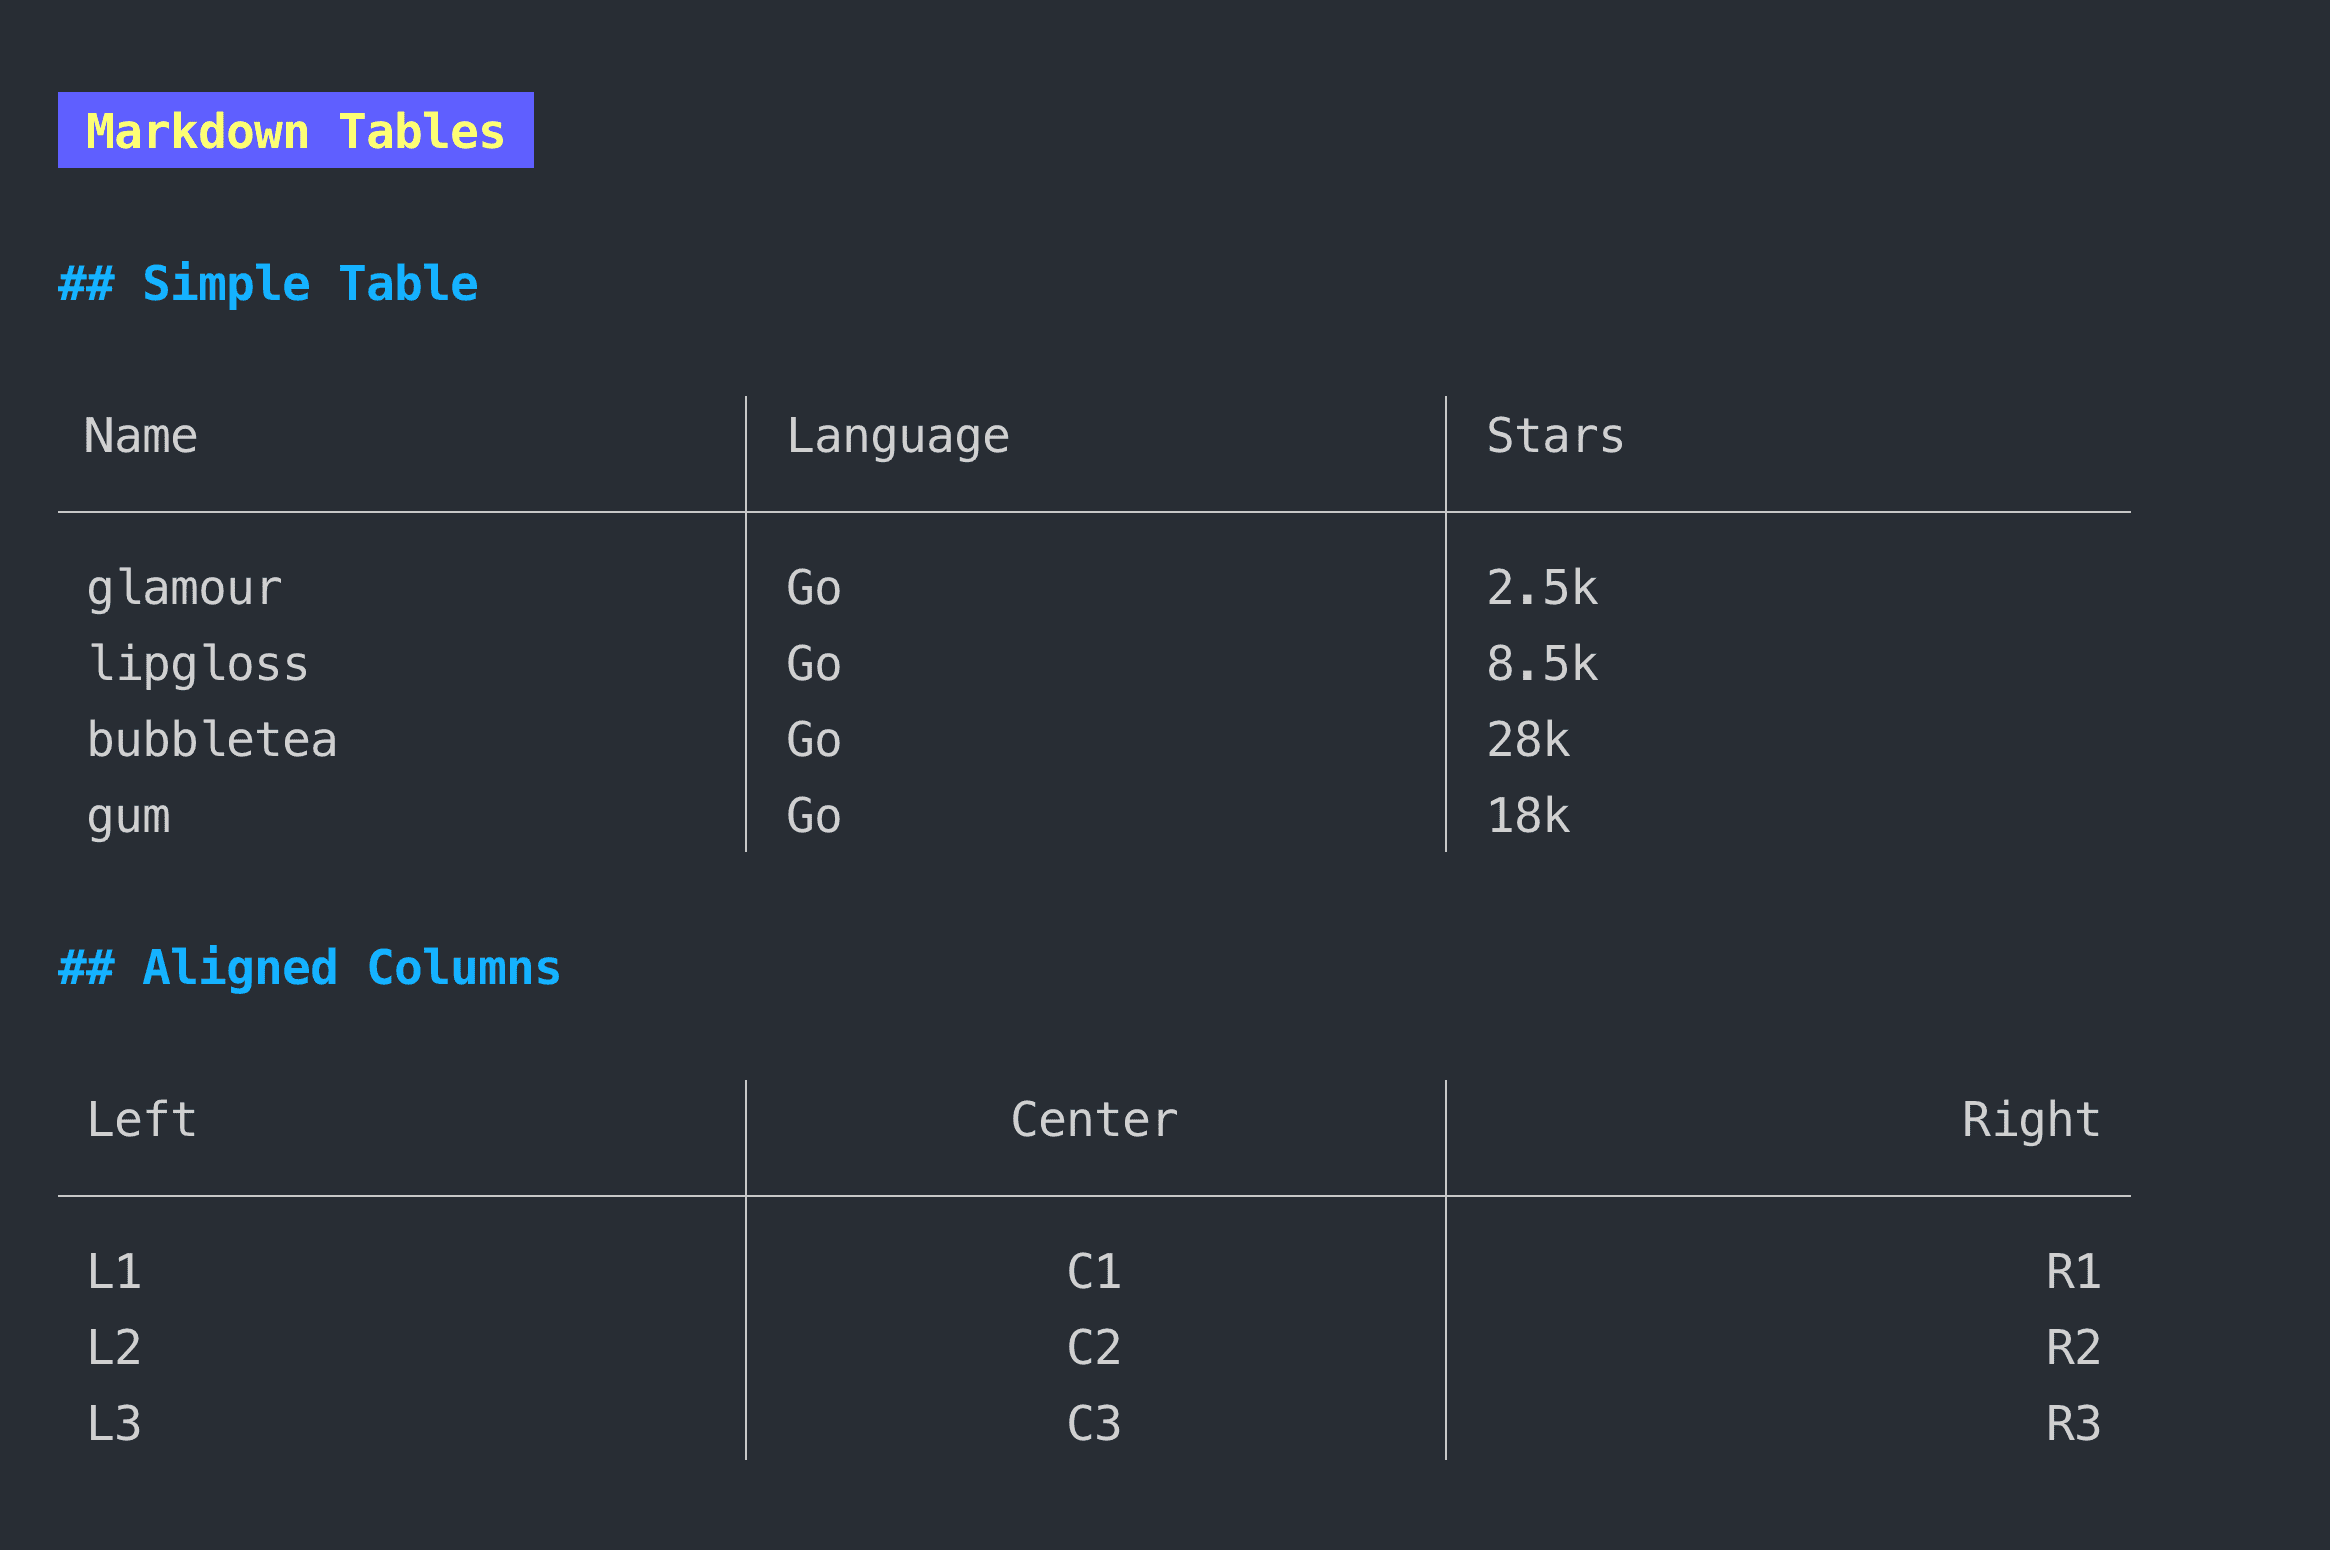
Task: Click the Markdown Tables title badge
Action: [295, 131]
